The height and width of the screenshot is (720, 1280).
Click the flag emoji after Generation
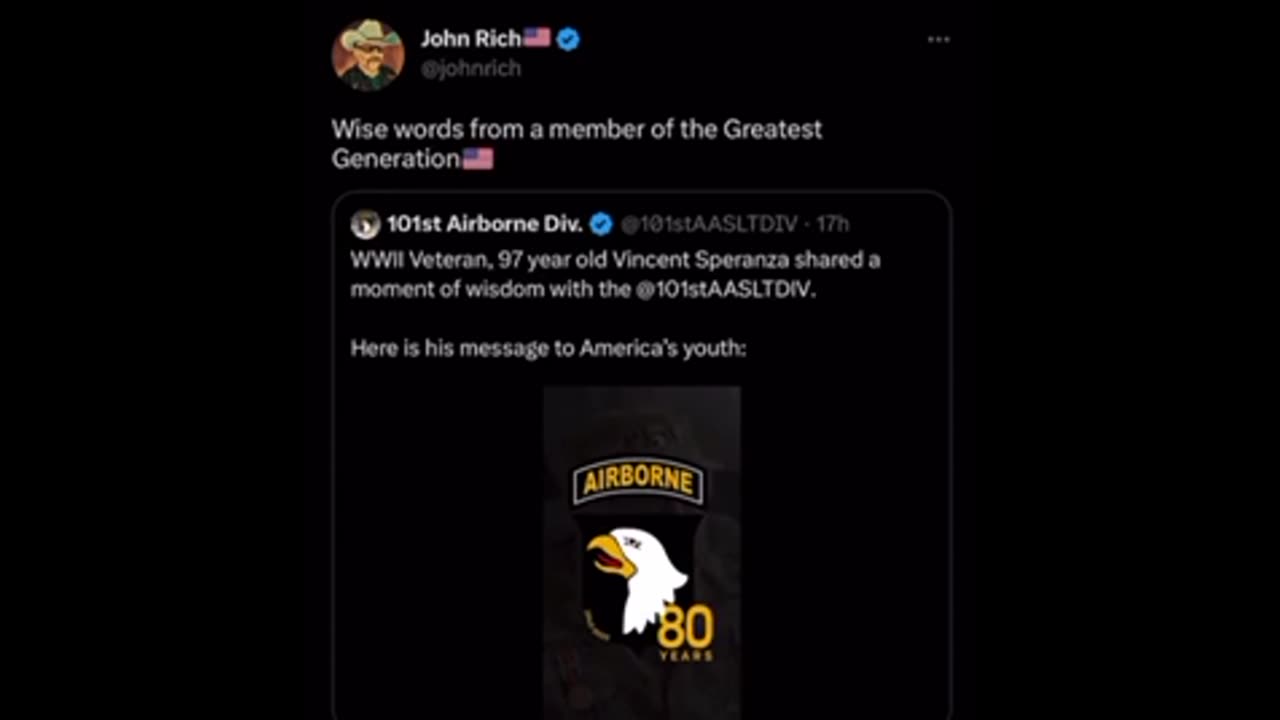coord(477,159)
